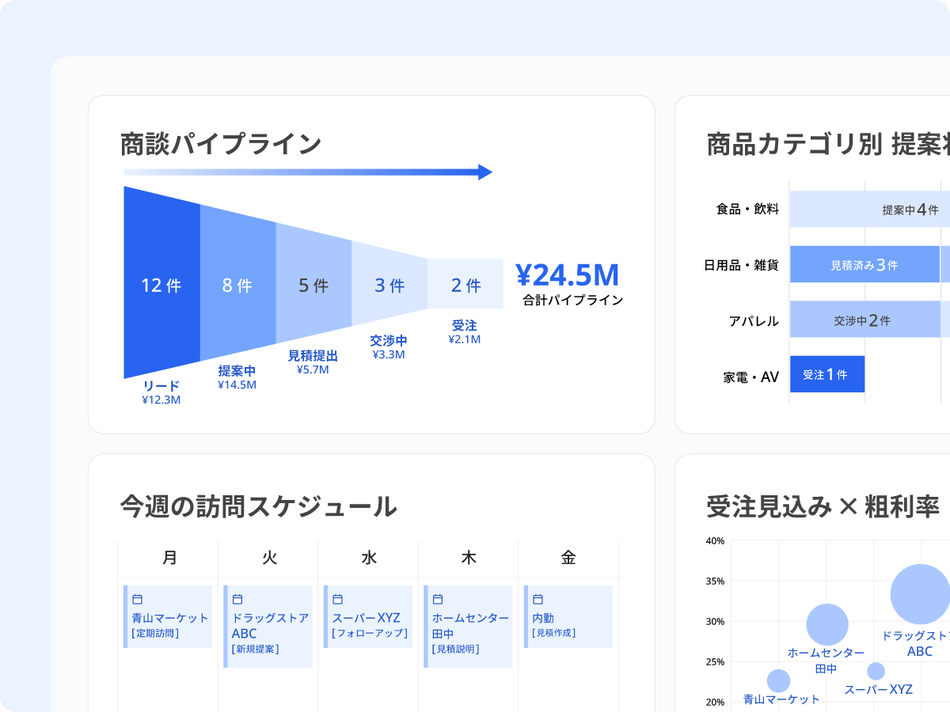Select the 交渉中2件 bar in アパレル row
Image resolution: width=950 pixels, height=712 pixels.
pos(865,319)
